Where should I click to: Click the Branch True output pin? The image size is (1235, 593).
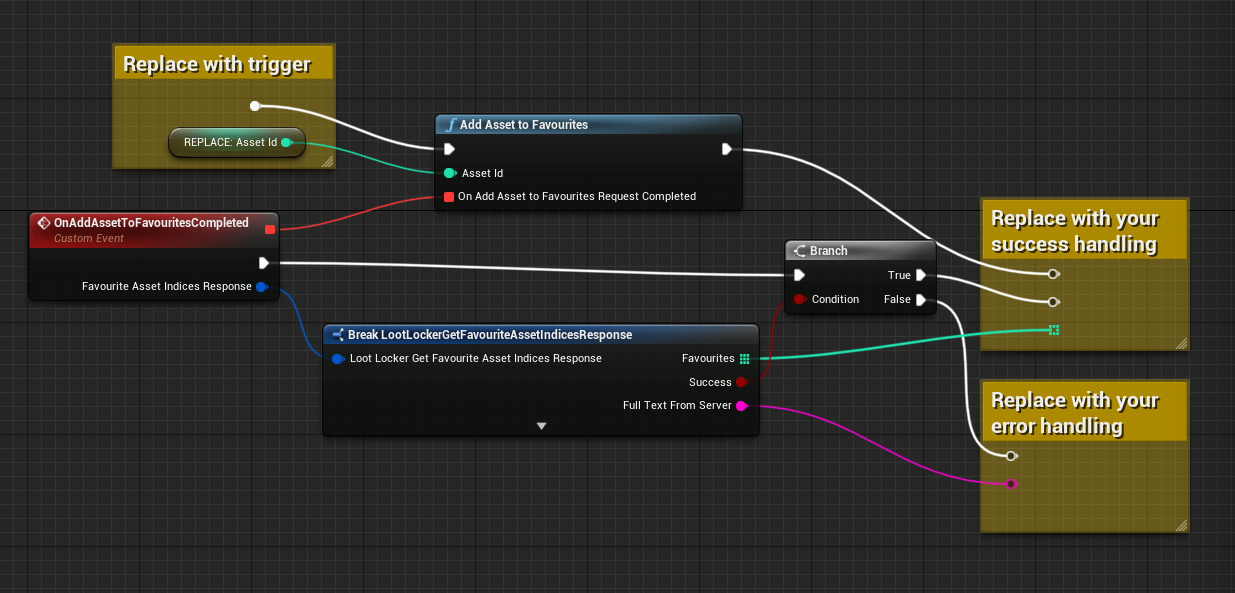(x=921, y=275)
